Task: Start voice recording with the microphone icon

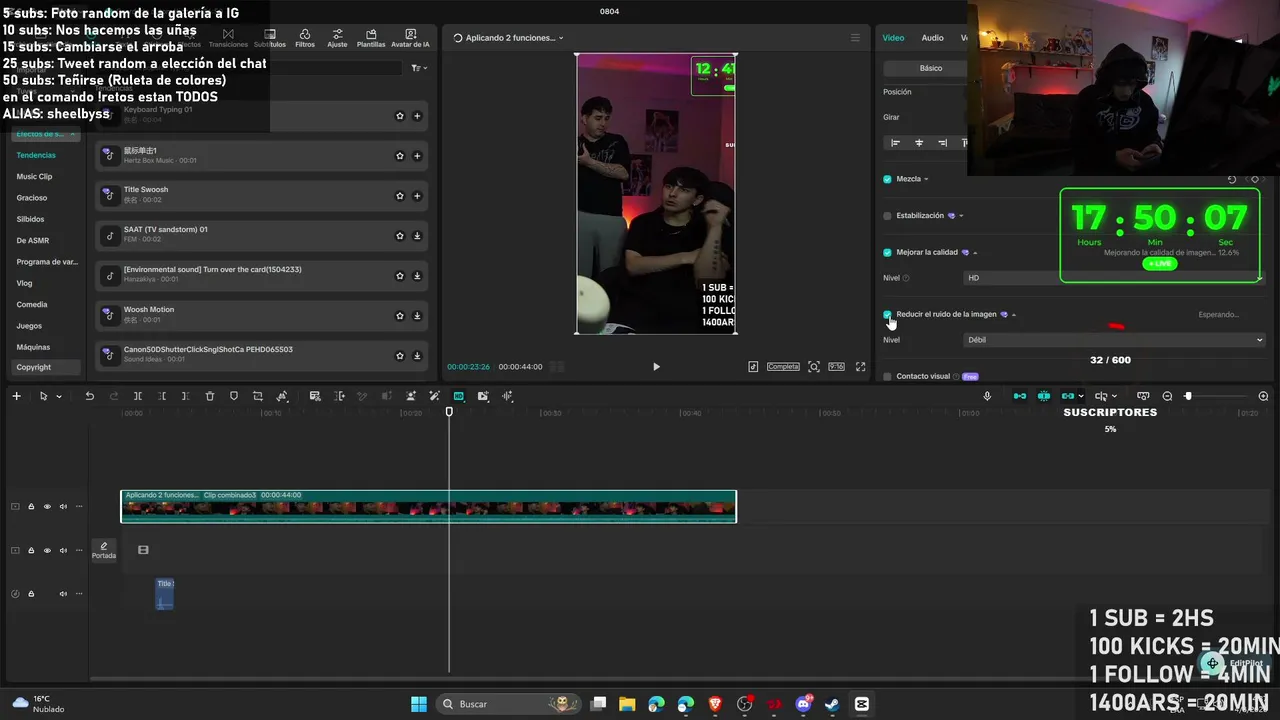Action: (987, 396)
